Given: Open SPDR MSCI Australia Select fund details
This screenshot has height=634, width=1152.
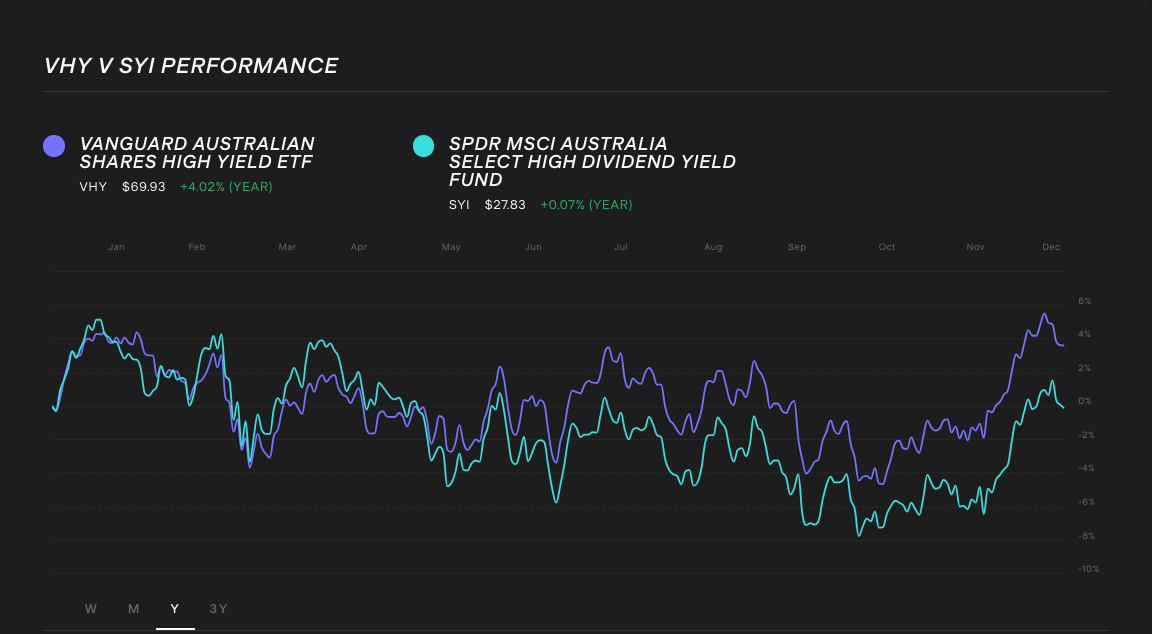Looking at the screenshot, I should [x=594, y=161].
